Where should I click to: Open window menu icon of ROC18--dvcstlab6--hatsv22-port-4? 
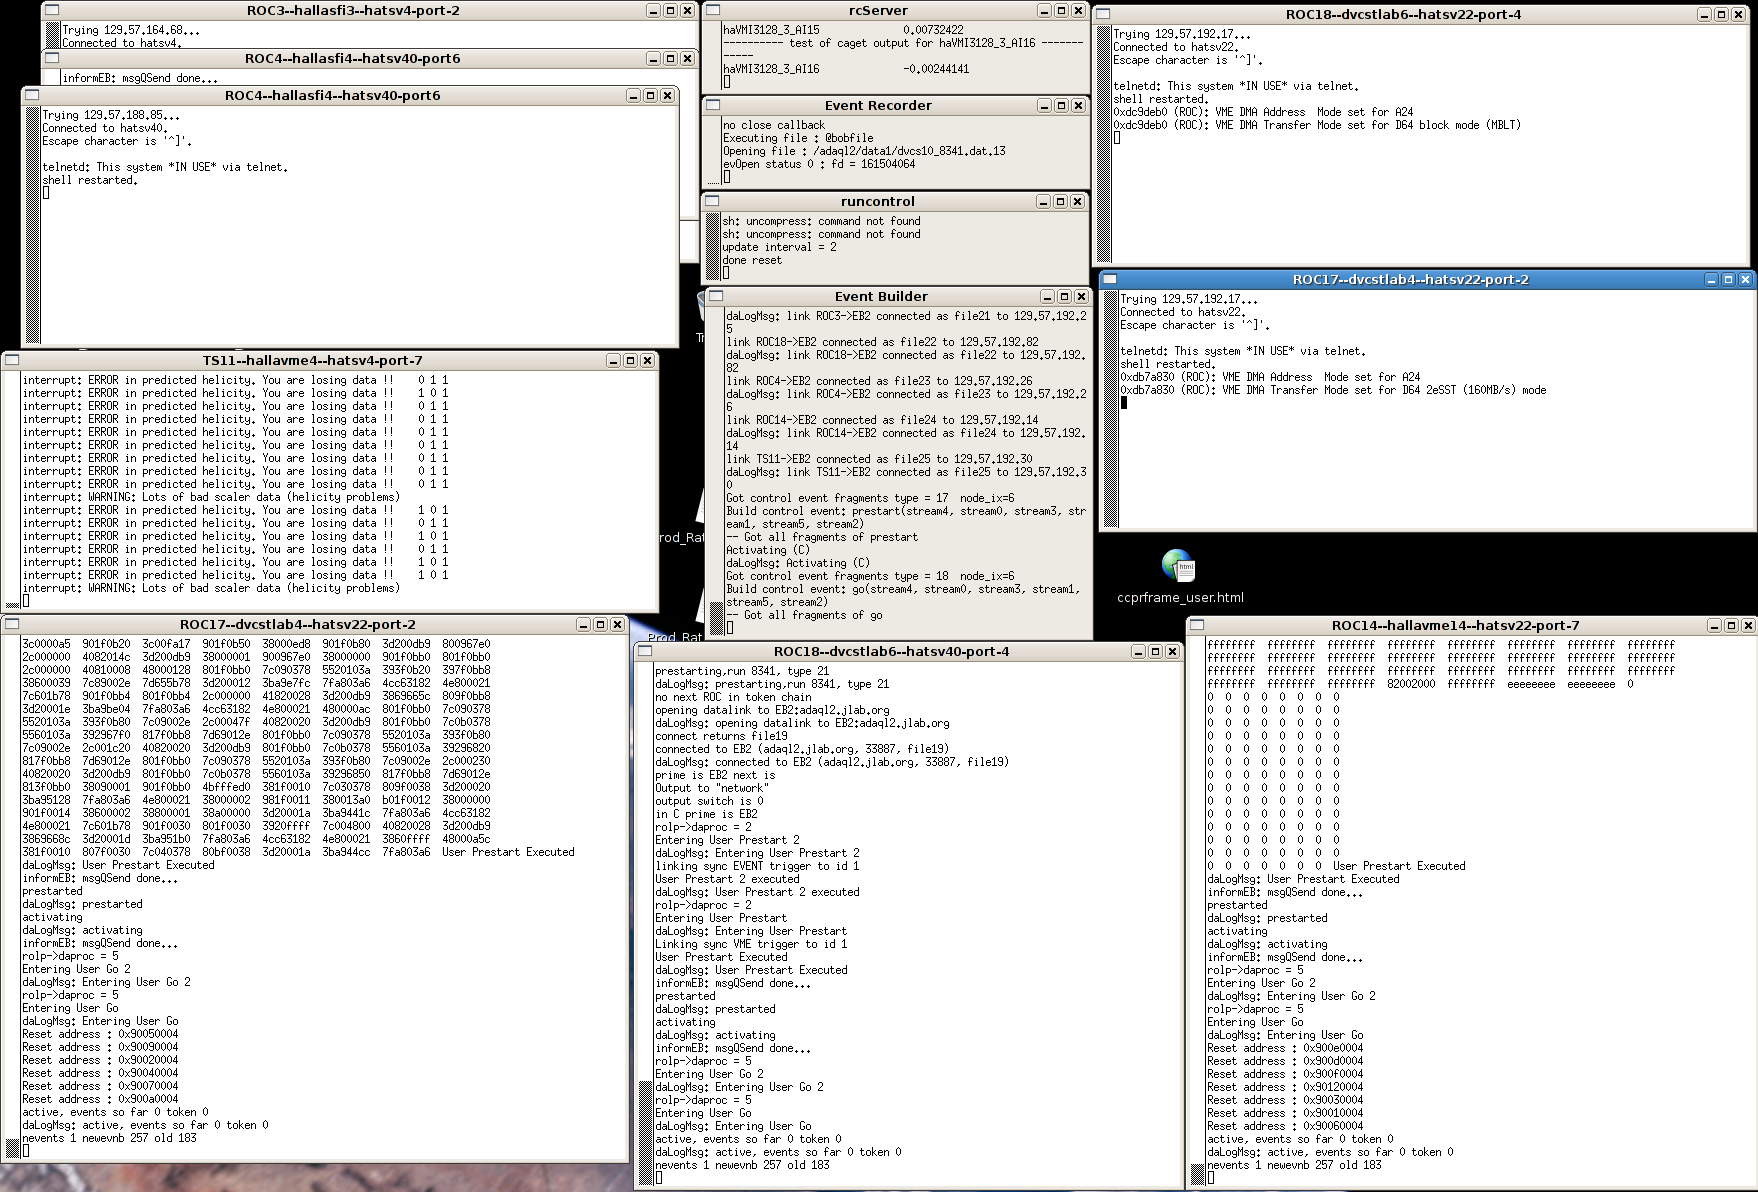point(1103,15)
